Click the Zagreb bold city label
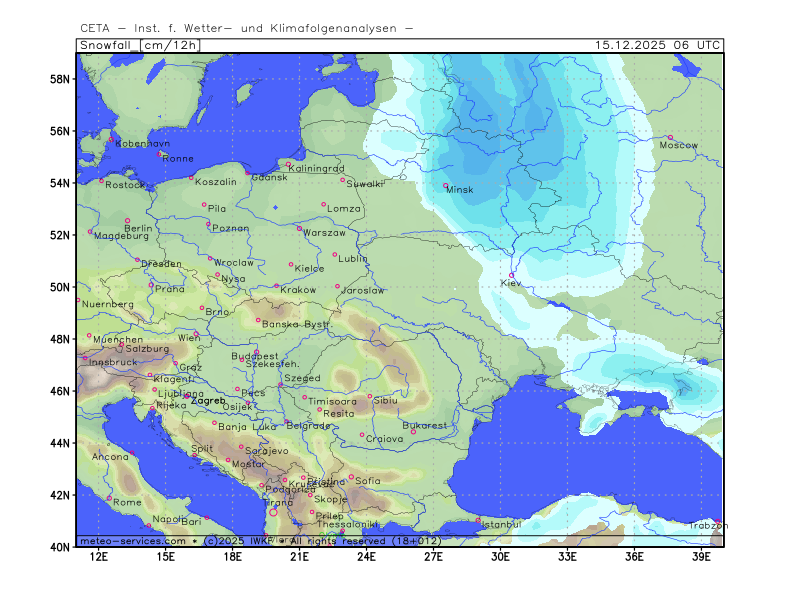Viewport: 800px width, 600px height. tap(208, 401)
